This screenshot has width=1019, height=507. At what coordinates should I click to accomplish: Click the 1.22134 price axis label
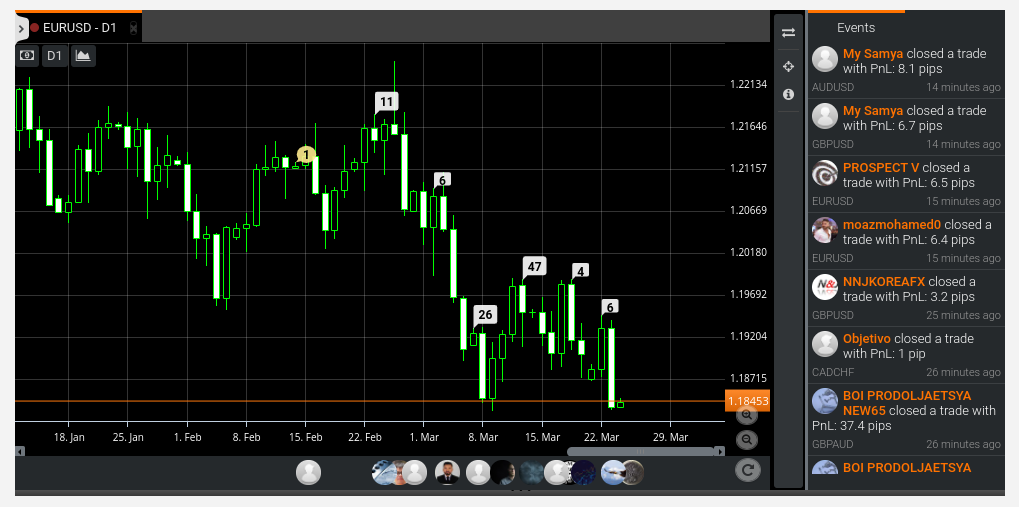coord(749,84)
